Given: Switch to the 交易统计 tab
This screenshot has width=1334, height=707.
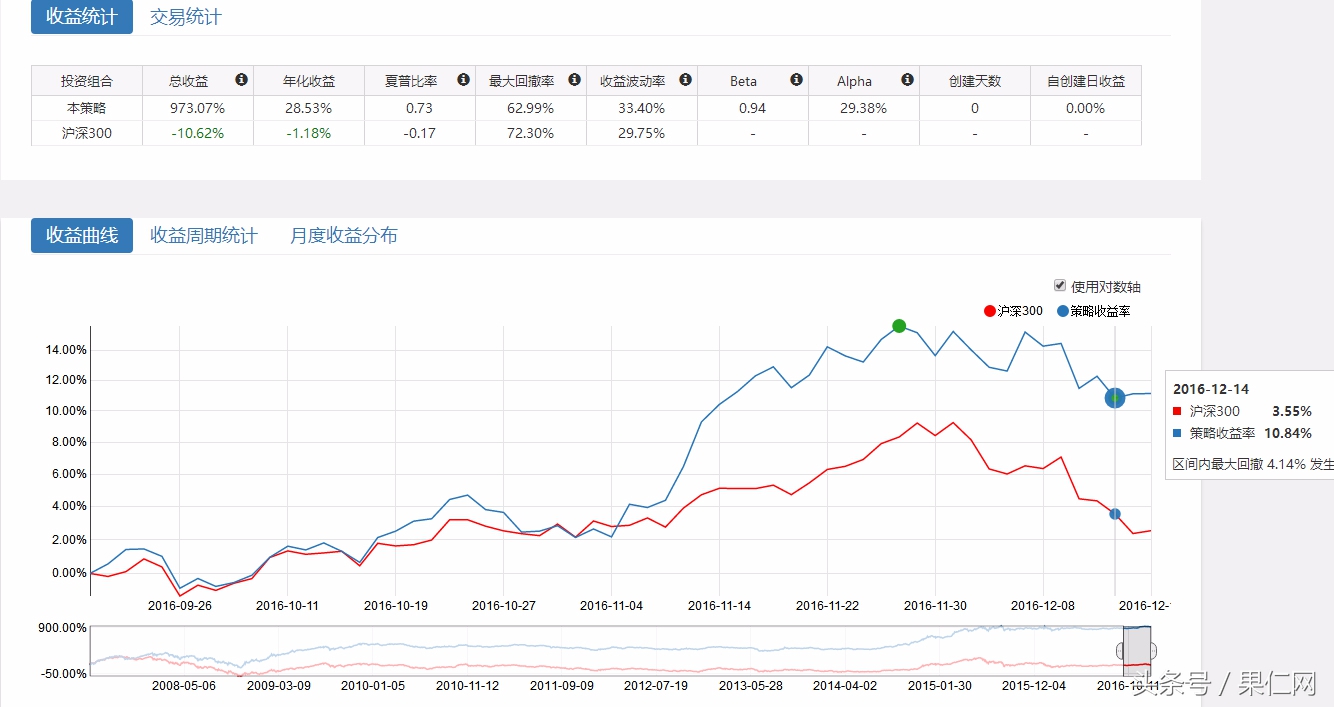Looking at the screenshot, I should click(186, 17).
